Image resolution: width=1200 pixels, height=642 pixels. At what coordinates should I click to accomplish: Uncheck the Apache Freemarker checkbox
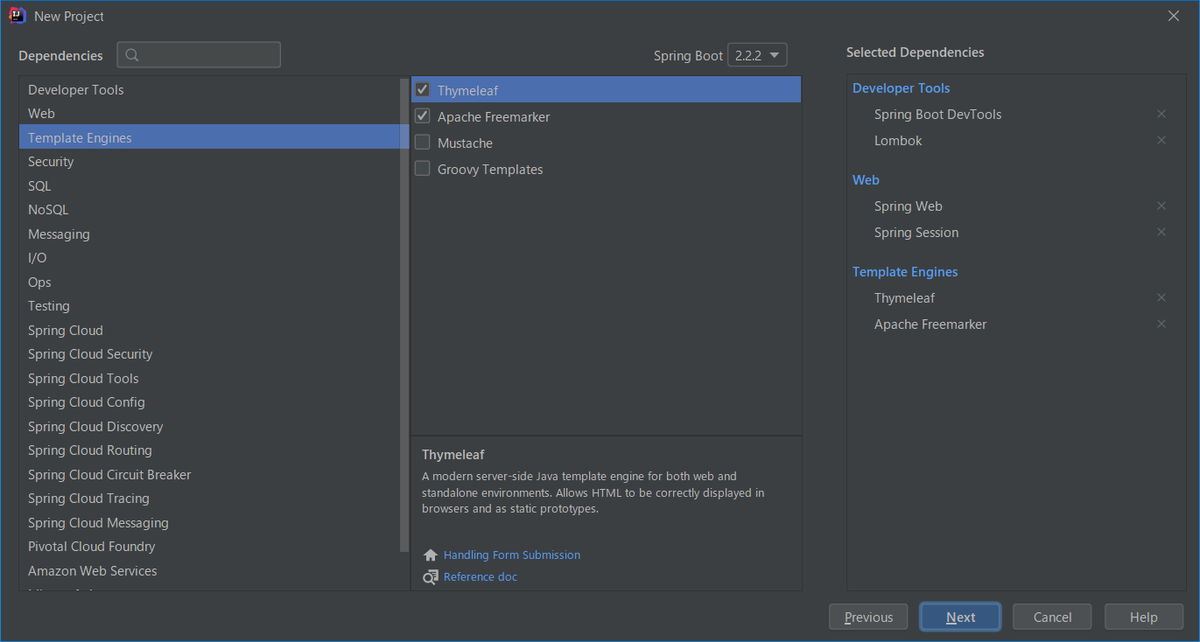423,116
